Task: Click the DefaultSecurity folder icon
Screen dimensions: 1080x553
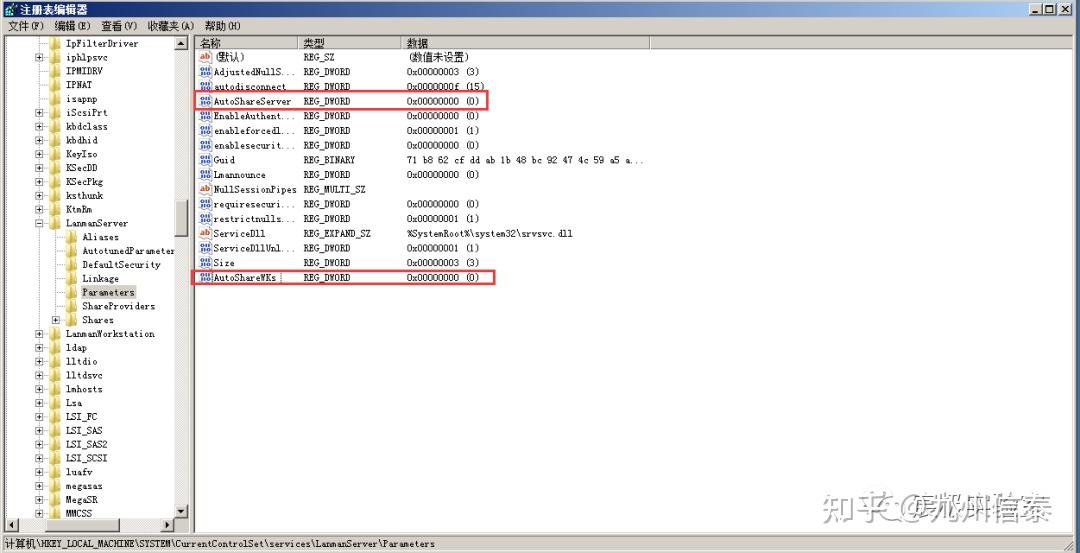Action: click(x=72, y=264)
